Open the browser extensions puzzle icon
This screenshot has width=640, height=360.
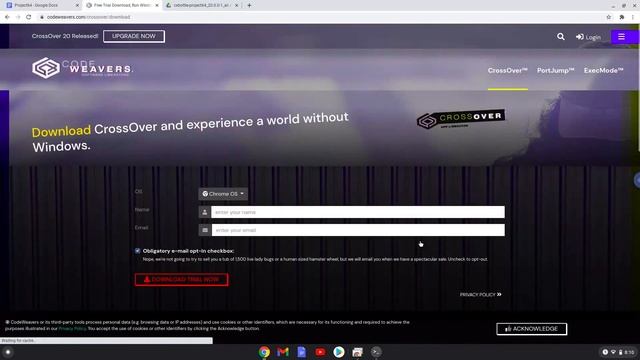622,17
